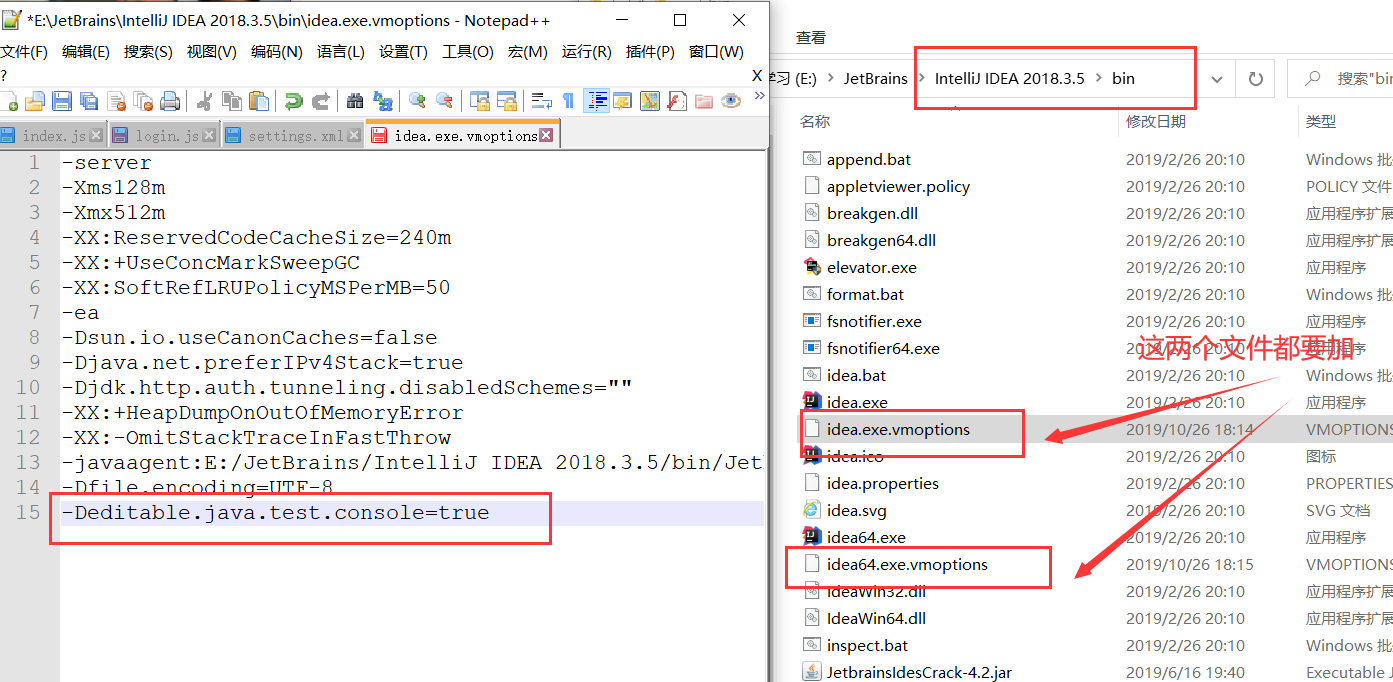This screenshot has height=682, width=1393.
Task: Click editor line containing -Xmx512m
Action: 113,213
